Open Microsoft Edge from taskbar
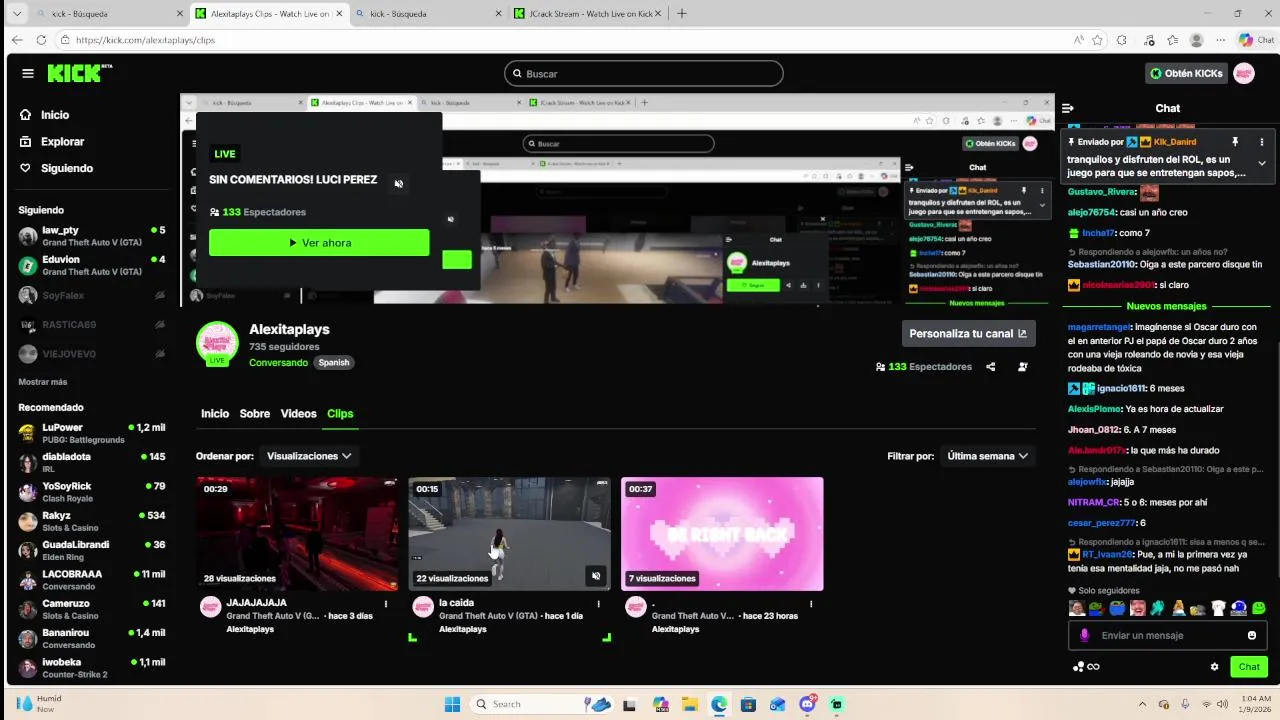This screenshot has height=720, width=1280. [719, 704]
